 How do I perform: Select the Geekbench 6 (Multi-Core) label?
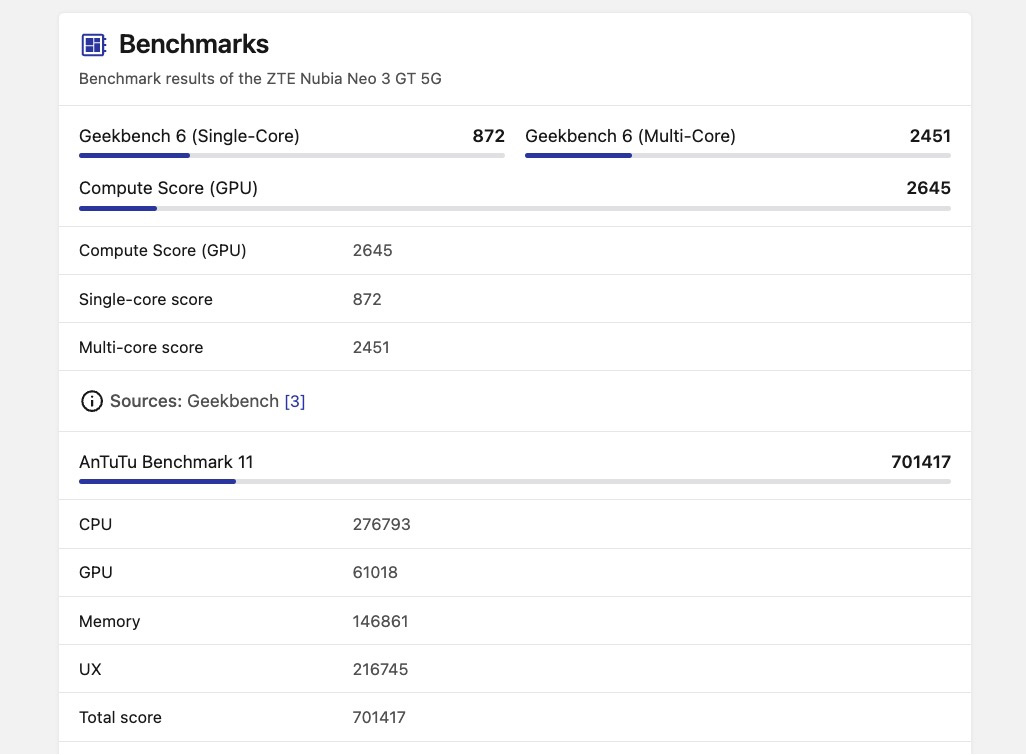pos(630,136)
